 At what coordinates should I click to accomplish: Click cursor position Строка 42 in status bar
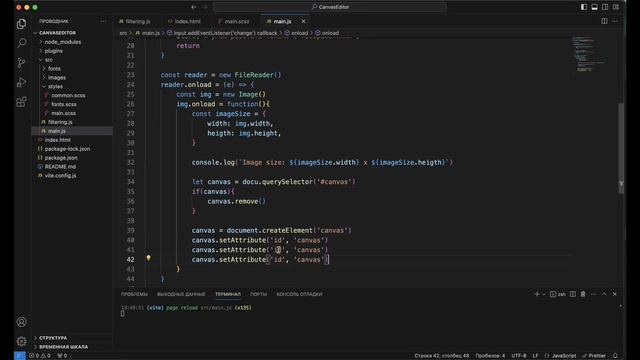point(442,356)
